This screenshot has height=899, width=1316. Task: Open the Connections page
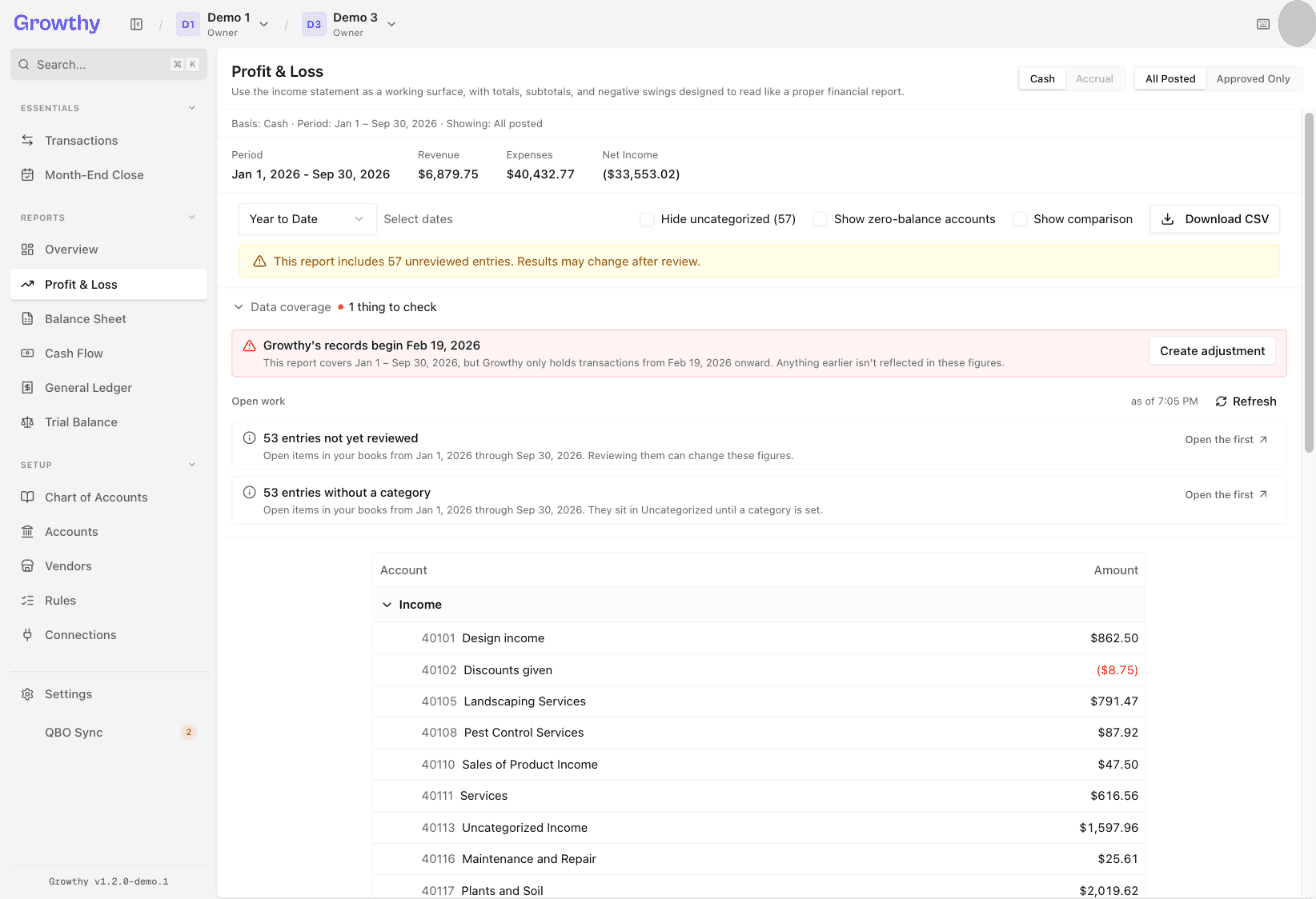[x=109, y=635]
